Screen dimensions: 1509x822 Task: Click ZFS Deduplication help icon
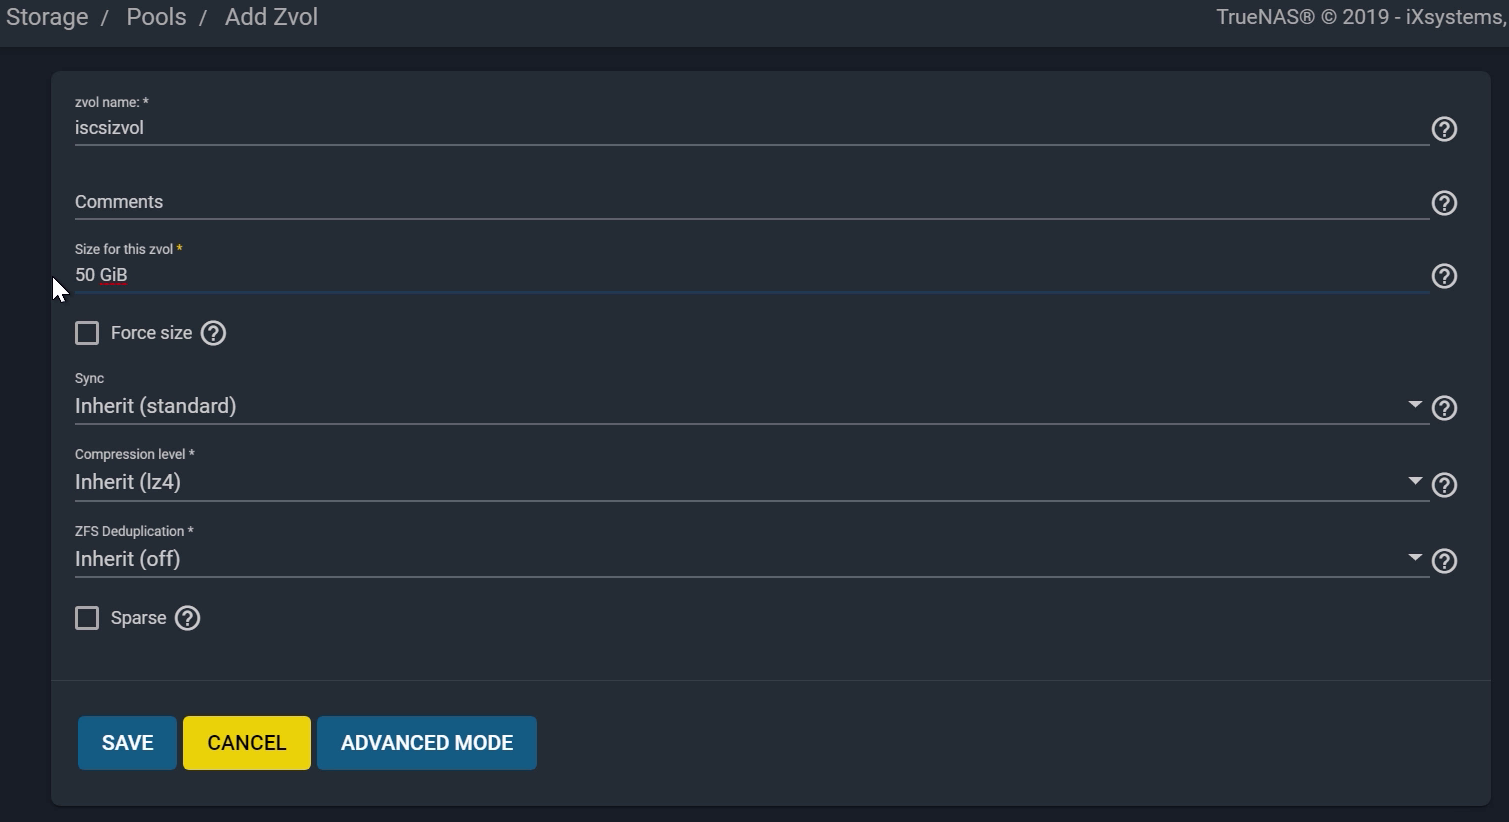pyautogui.click(x=1444, y=561)
